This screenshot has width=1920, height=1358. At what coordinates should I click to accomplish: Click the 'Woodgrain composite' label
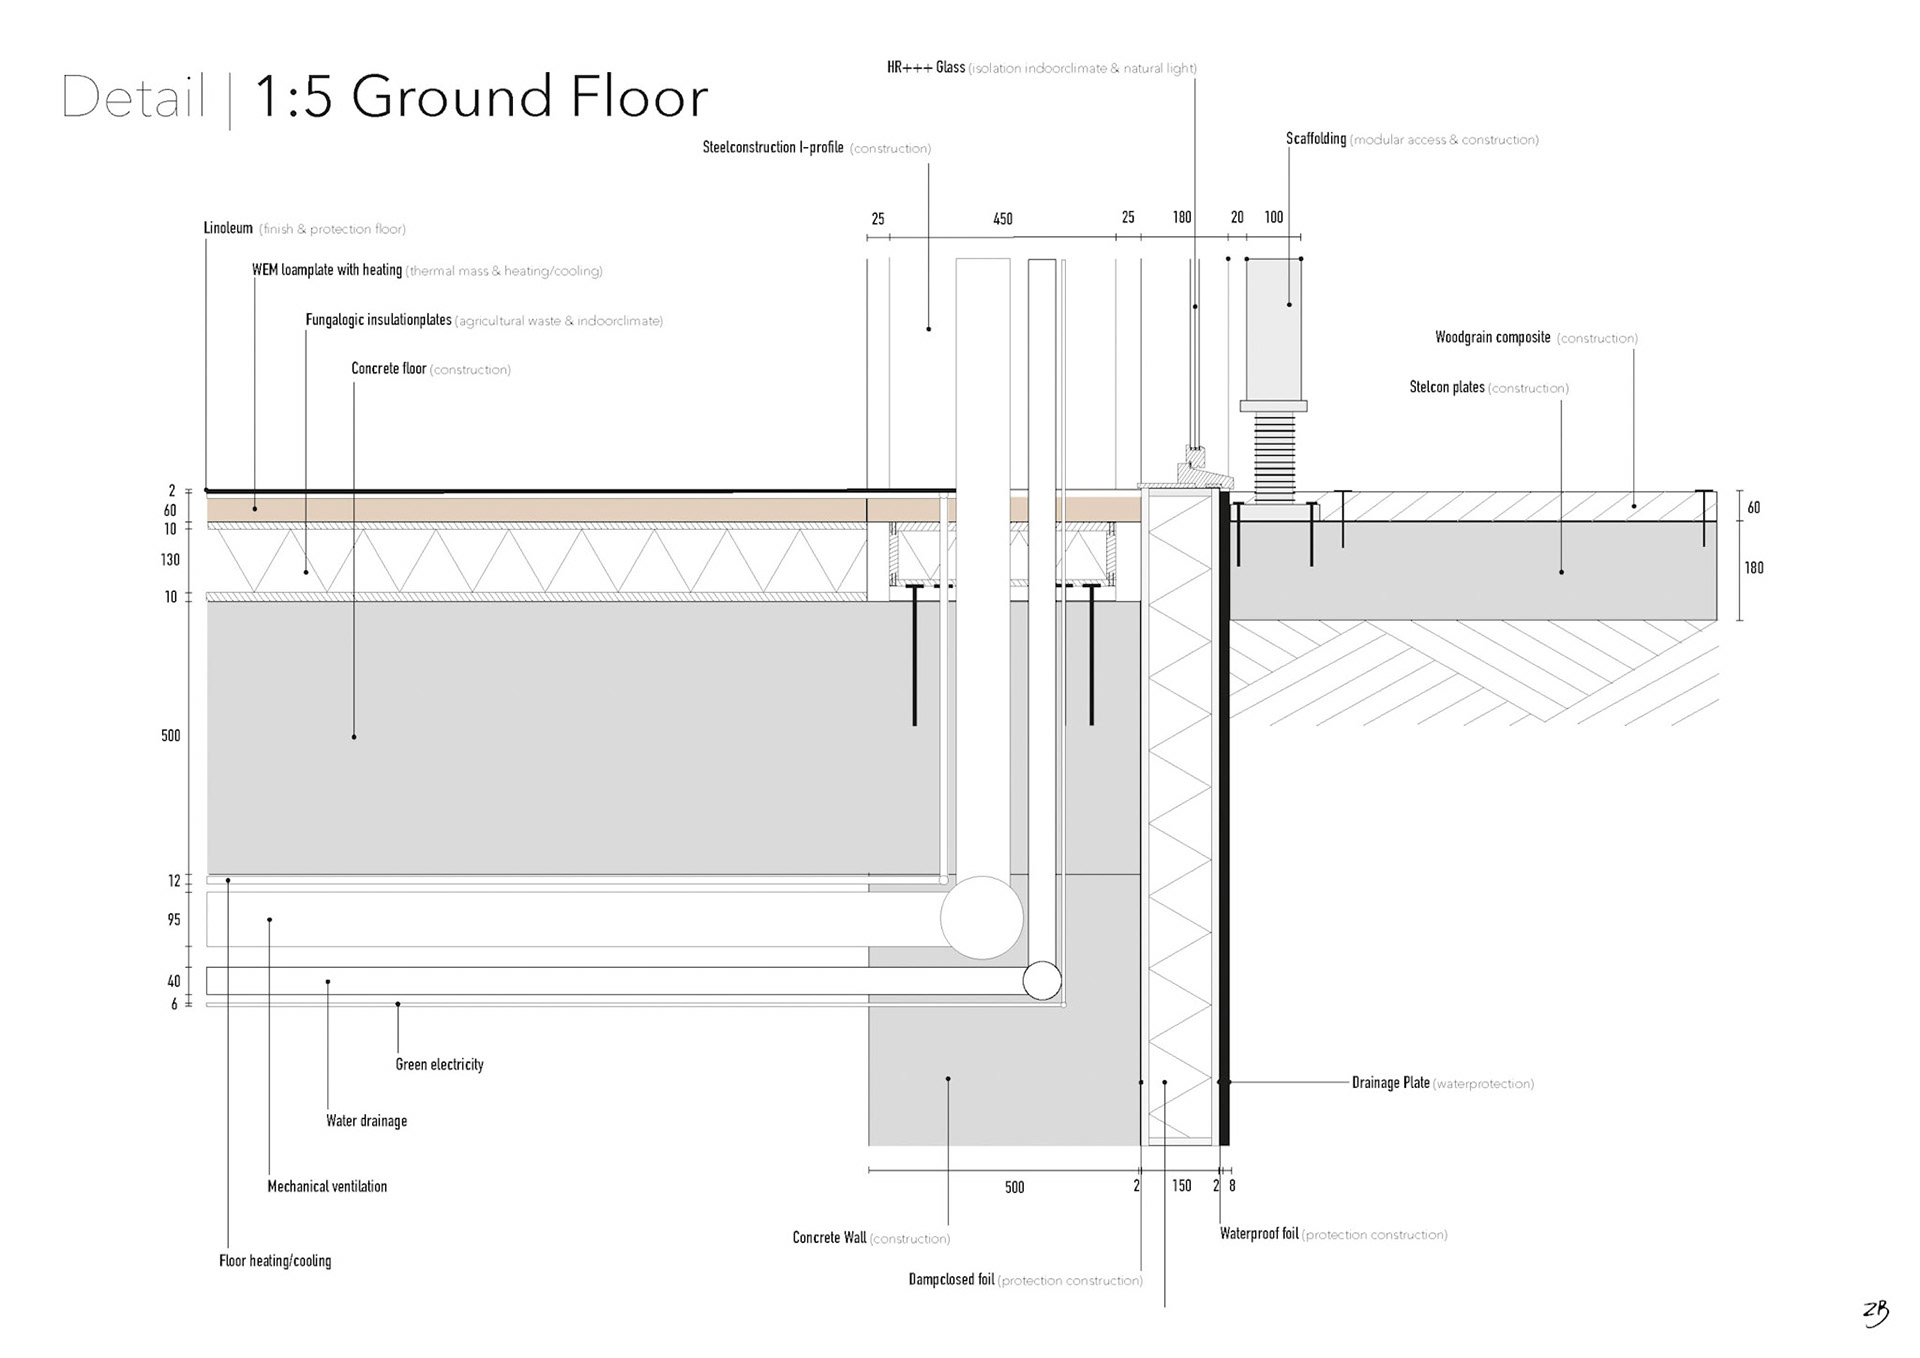[1492, 338]
